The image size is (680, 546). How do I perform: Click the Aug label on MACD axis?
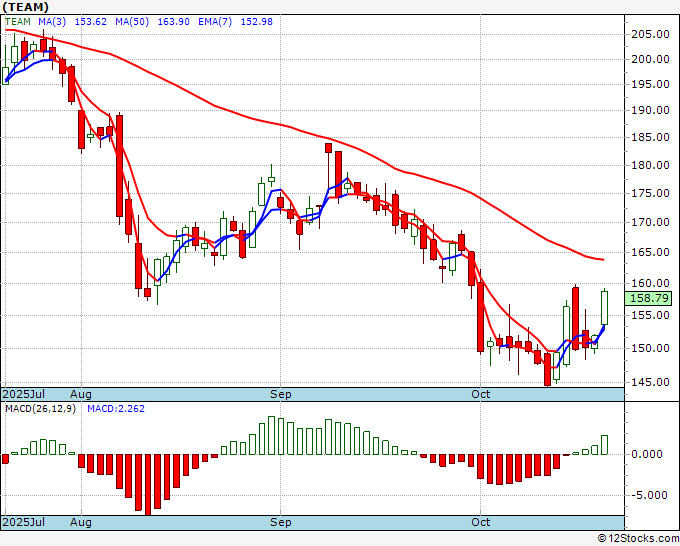(x=81, y=522)
